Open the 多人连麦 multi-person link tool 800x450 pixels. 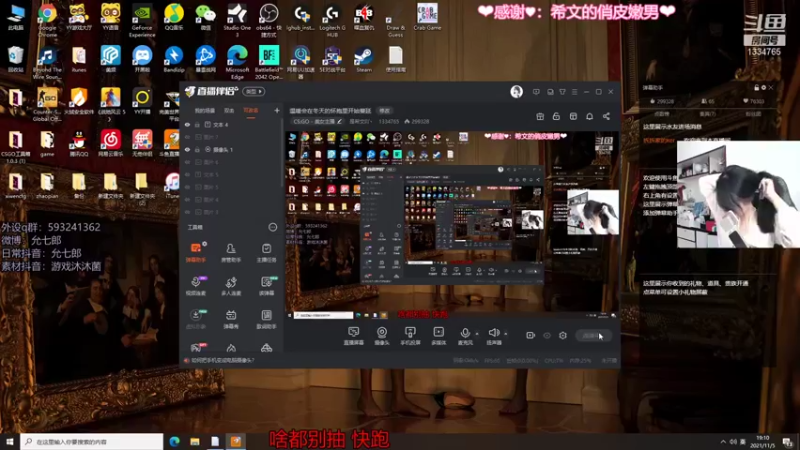coord(231,286)
